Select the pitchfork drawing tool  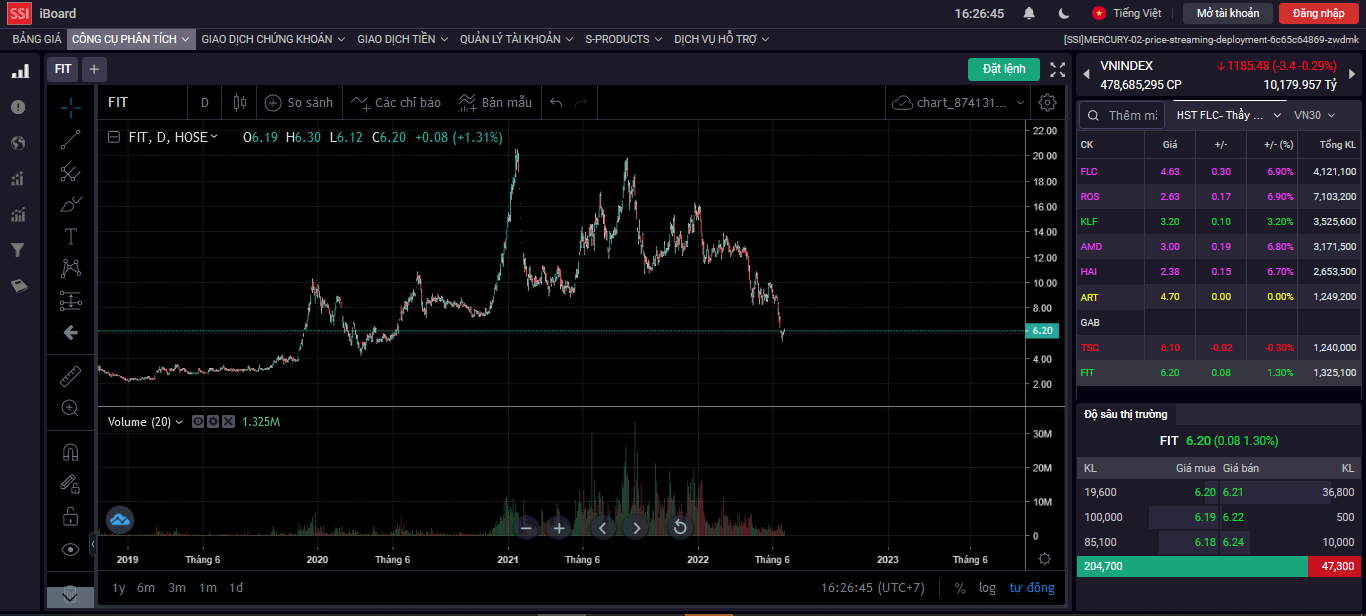click(70, 172)
